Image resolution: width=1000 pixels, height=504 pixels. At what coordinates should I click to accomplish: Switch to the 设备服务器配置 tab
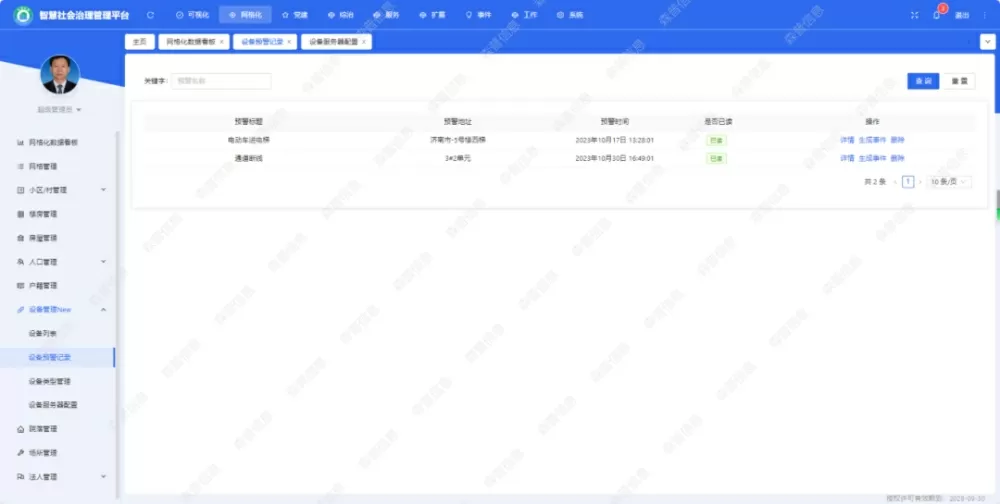[x=334, y=41]
